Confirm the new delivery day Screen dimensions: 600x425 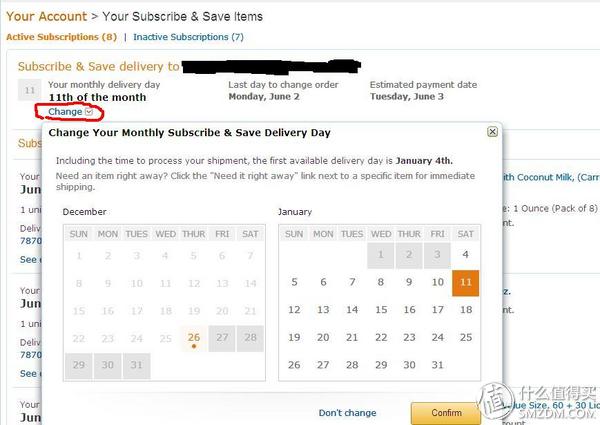446,413
